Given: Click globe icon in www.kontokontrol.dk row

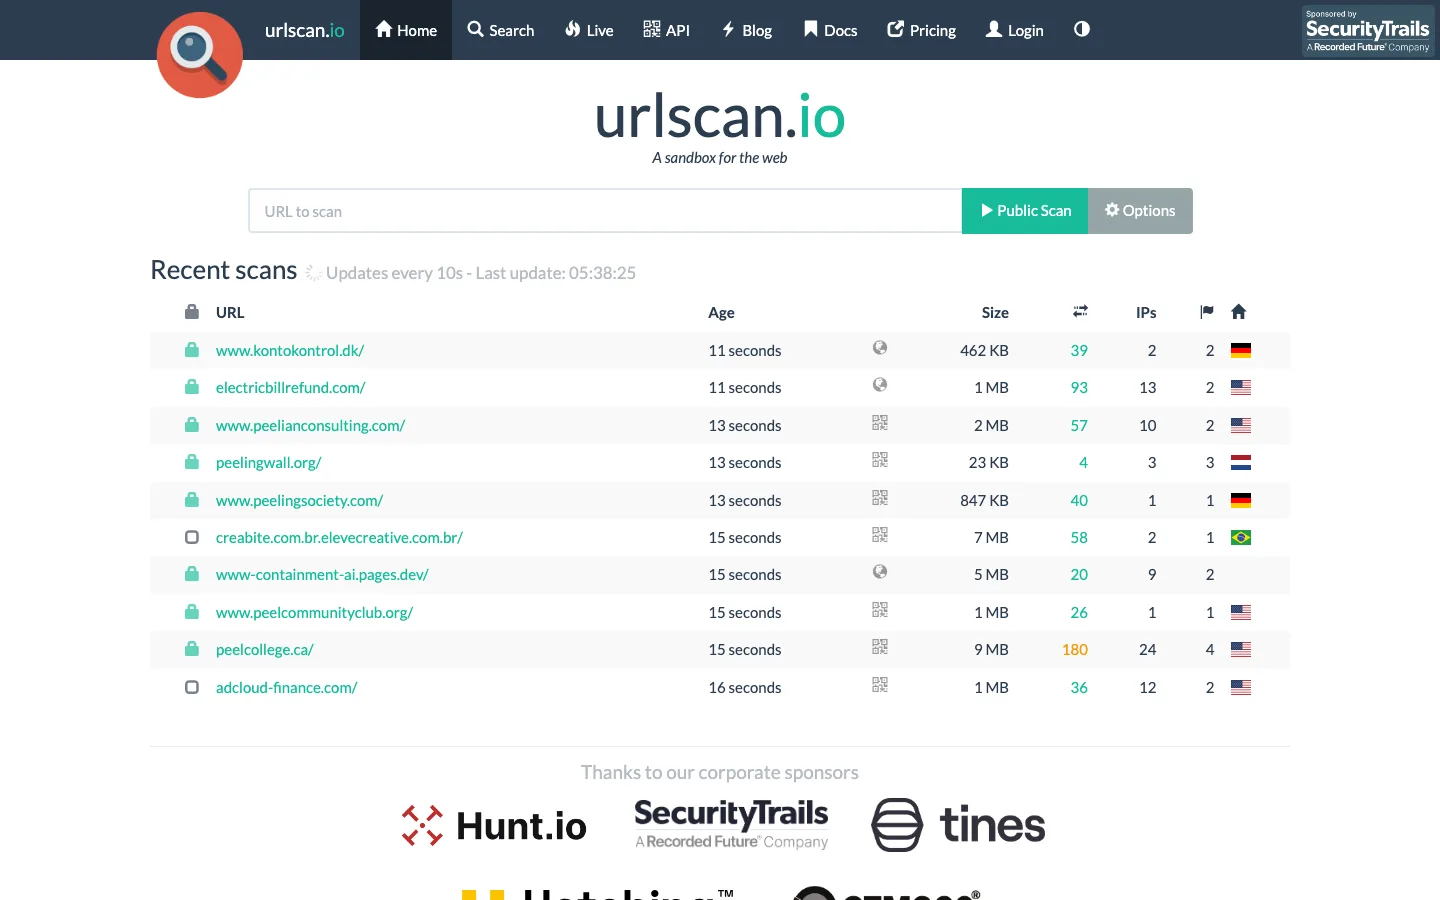Looking at the screenshot, I should click(880, 348).
